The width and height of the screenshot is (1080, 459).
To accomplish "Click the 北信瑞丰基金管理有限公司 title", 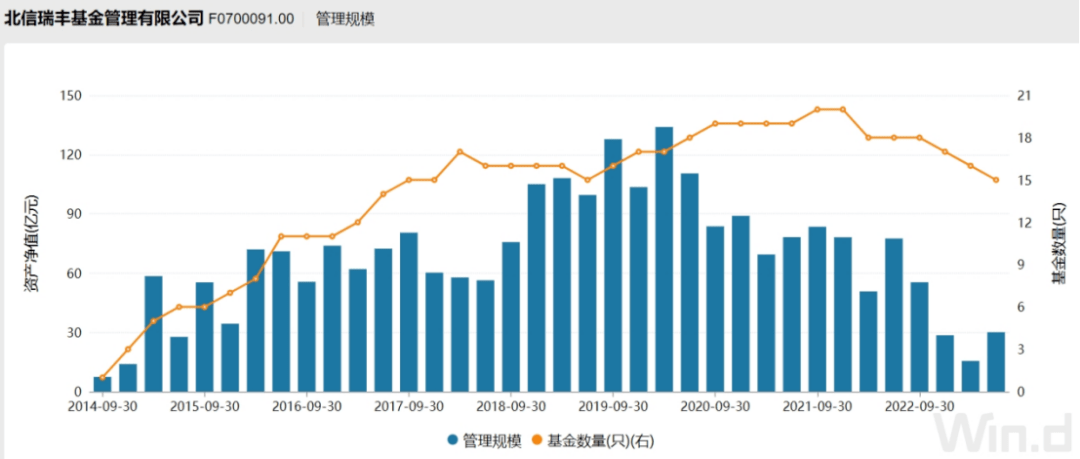I will [x=103, y=19].
